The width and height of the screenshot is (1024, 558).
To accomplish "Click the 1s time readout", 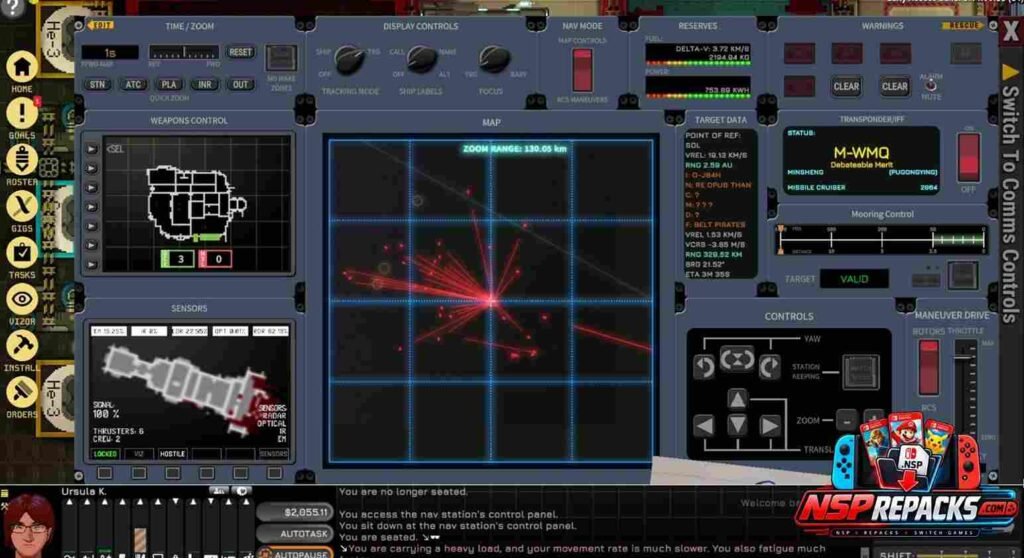I will [x=110, y=52].
